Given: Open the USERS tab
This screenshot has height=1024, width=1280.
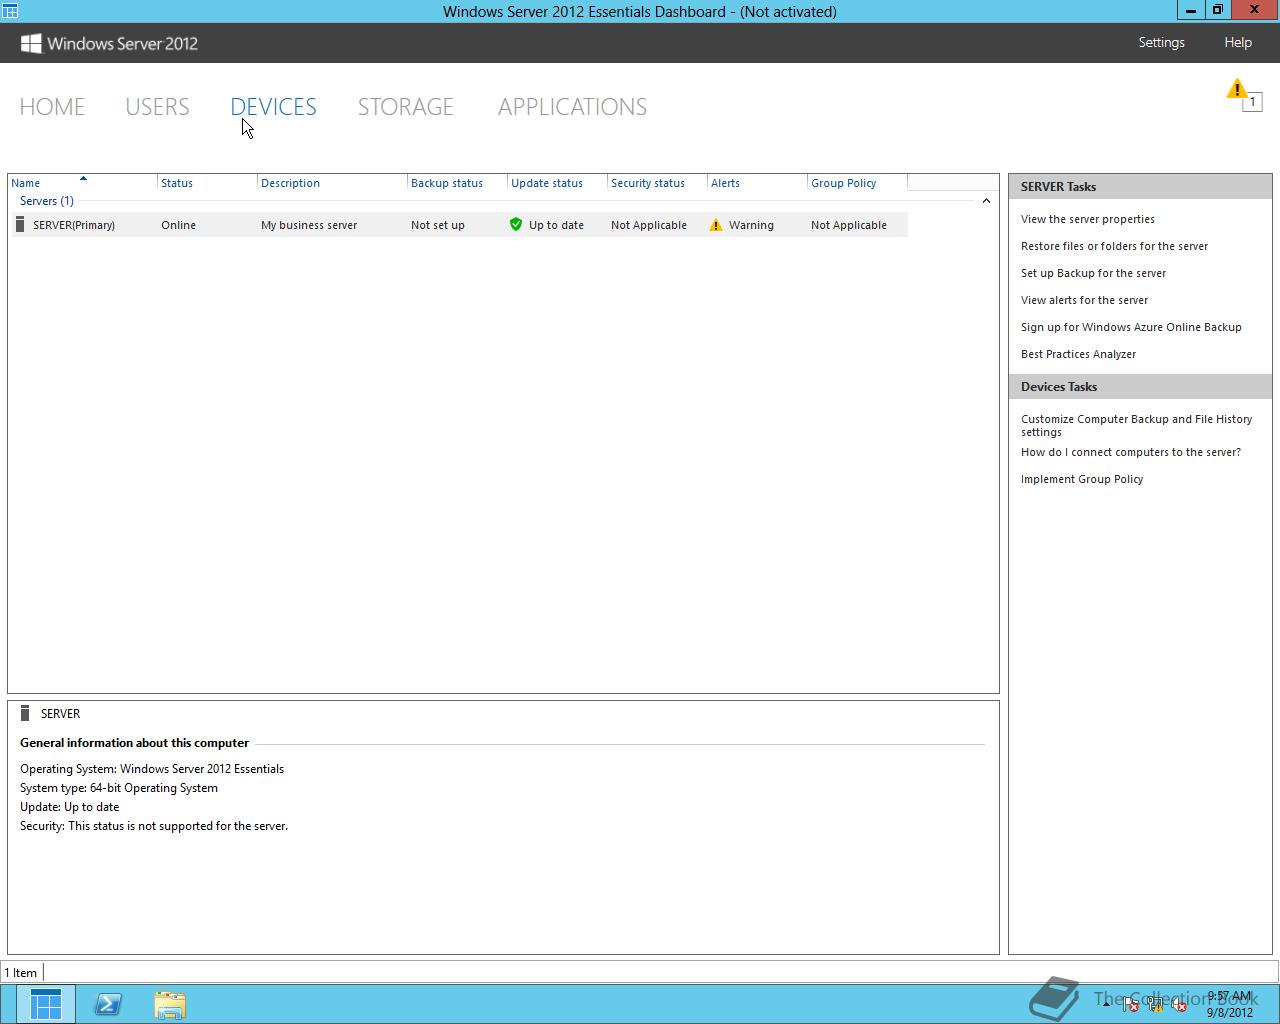Looking at the screenshot, I should click(157, 107).
